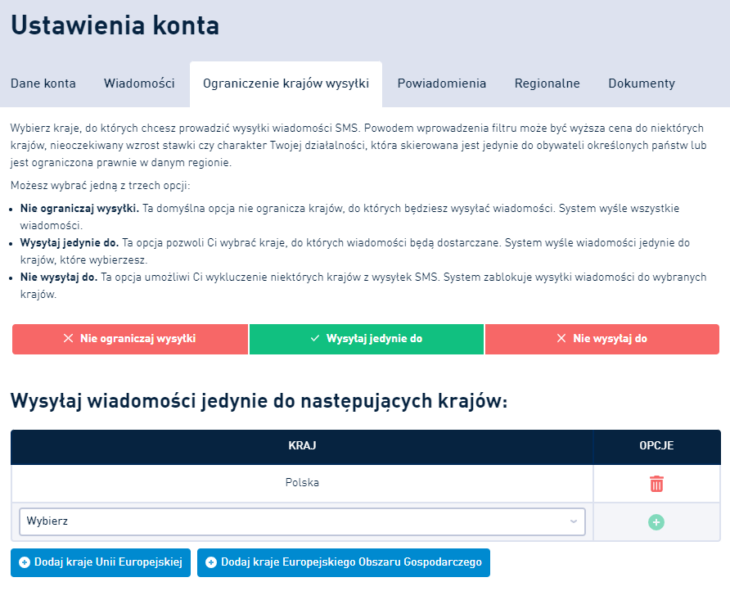This screenshot has height=591, width=730.
Task: Click bold text Wysyłaj jedynie do. in list
Action: [x=69, y=243]
